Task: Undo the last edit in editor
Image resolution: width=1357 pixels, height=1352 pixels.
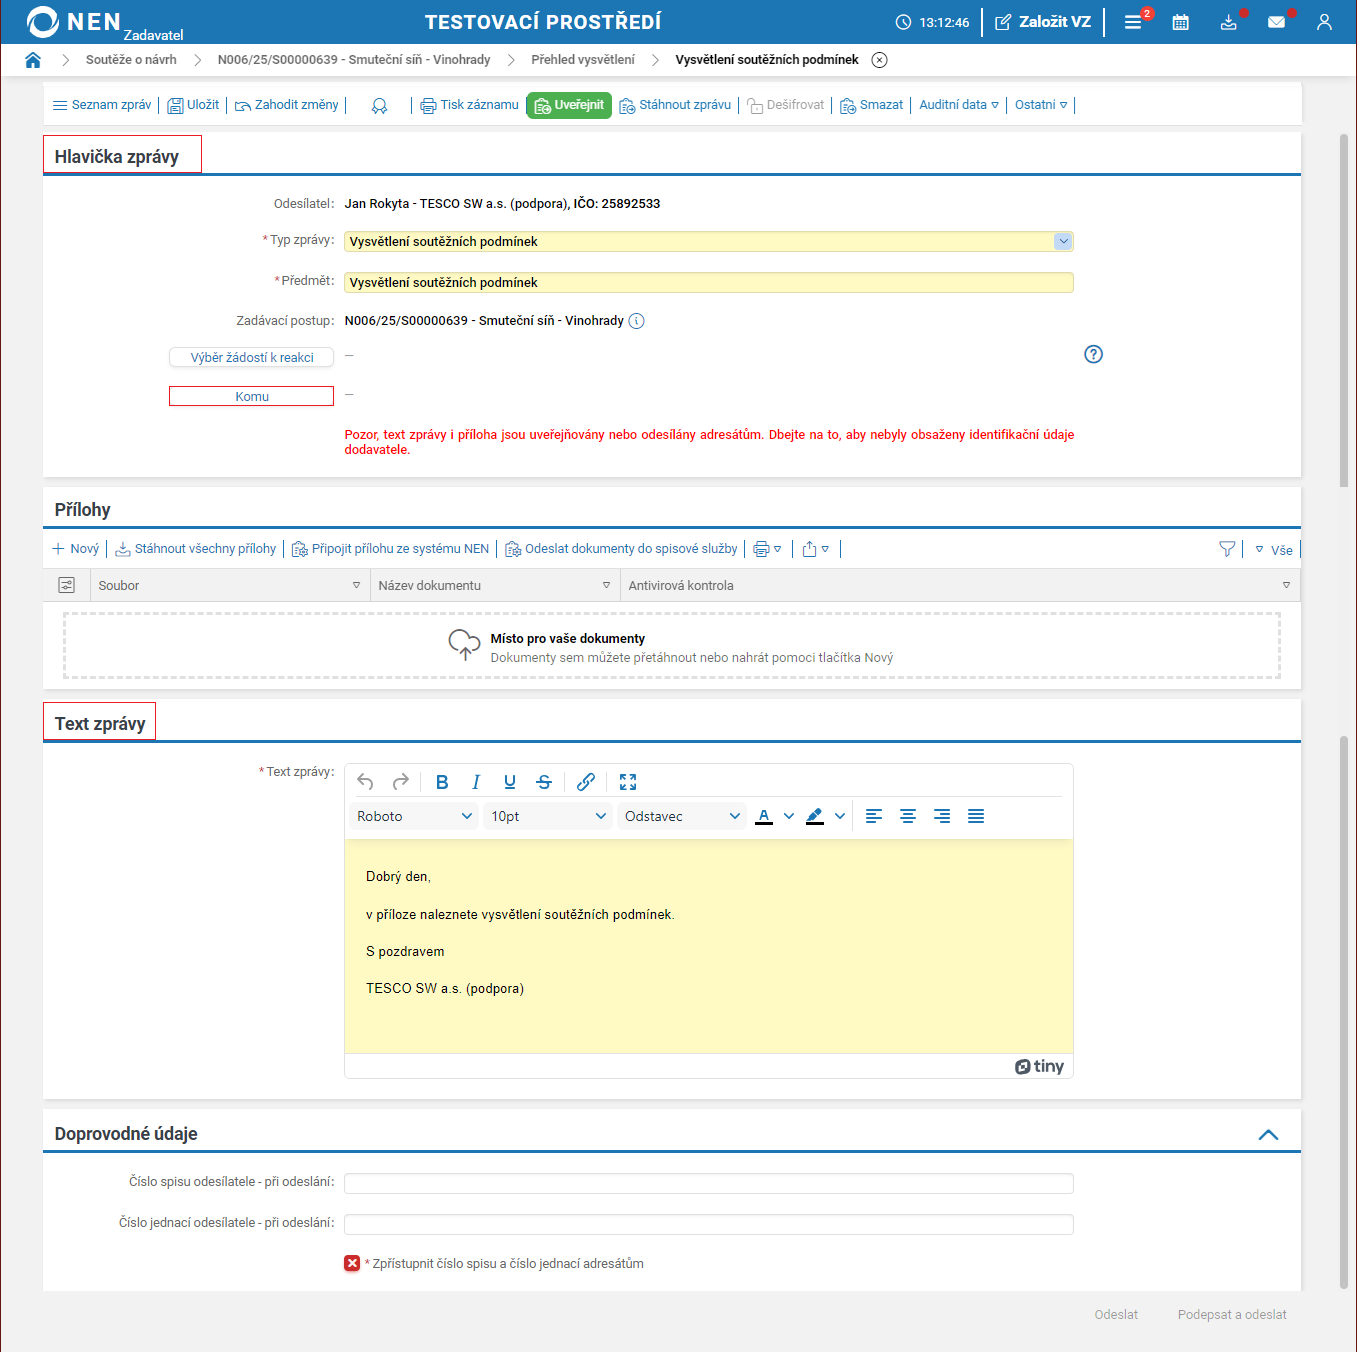Action: (x=366, y=782)
